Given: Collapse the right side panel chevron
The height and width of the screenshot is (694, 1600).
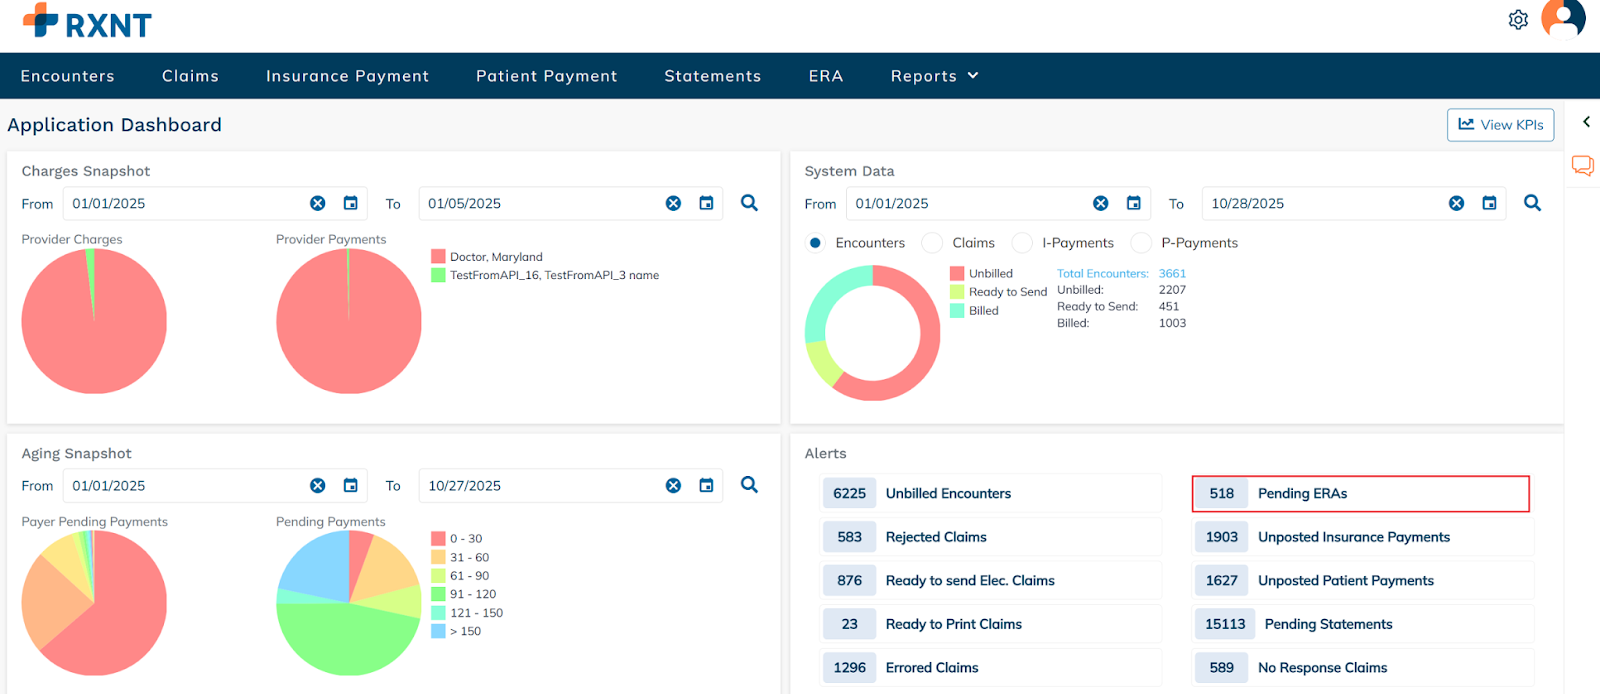Looking at the screenshot, I should click(1586, 122).
